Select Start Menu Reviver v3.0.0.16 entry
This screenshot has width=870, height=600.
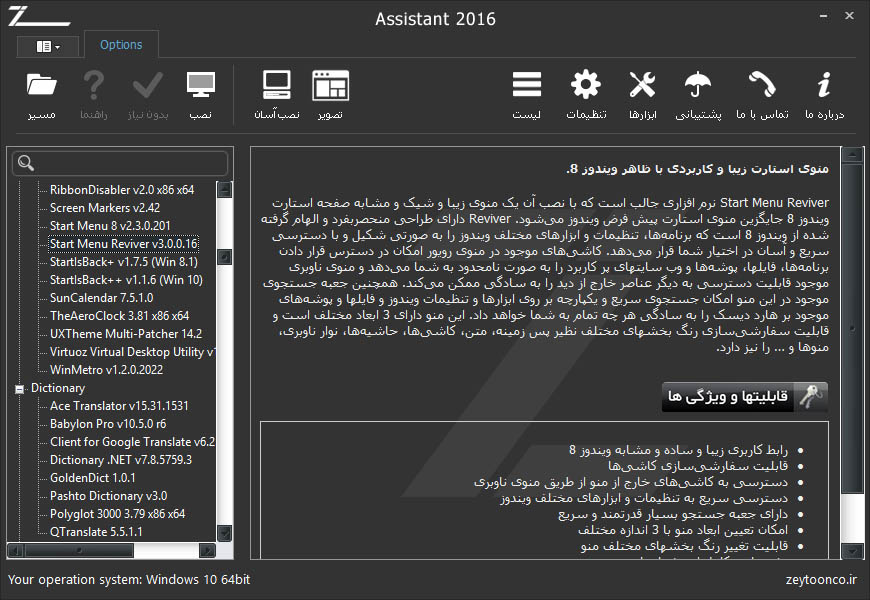(123, 243)
